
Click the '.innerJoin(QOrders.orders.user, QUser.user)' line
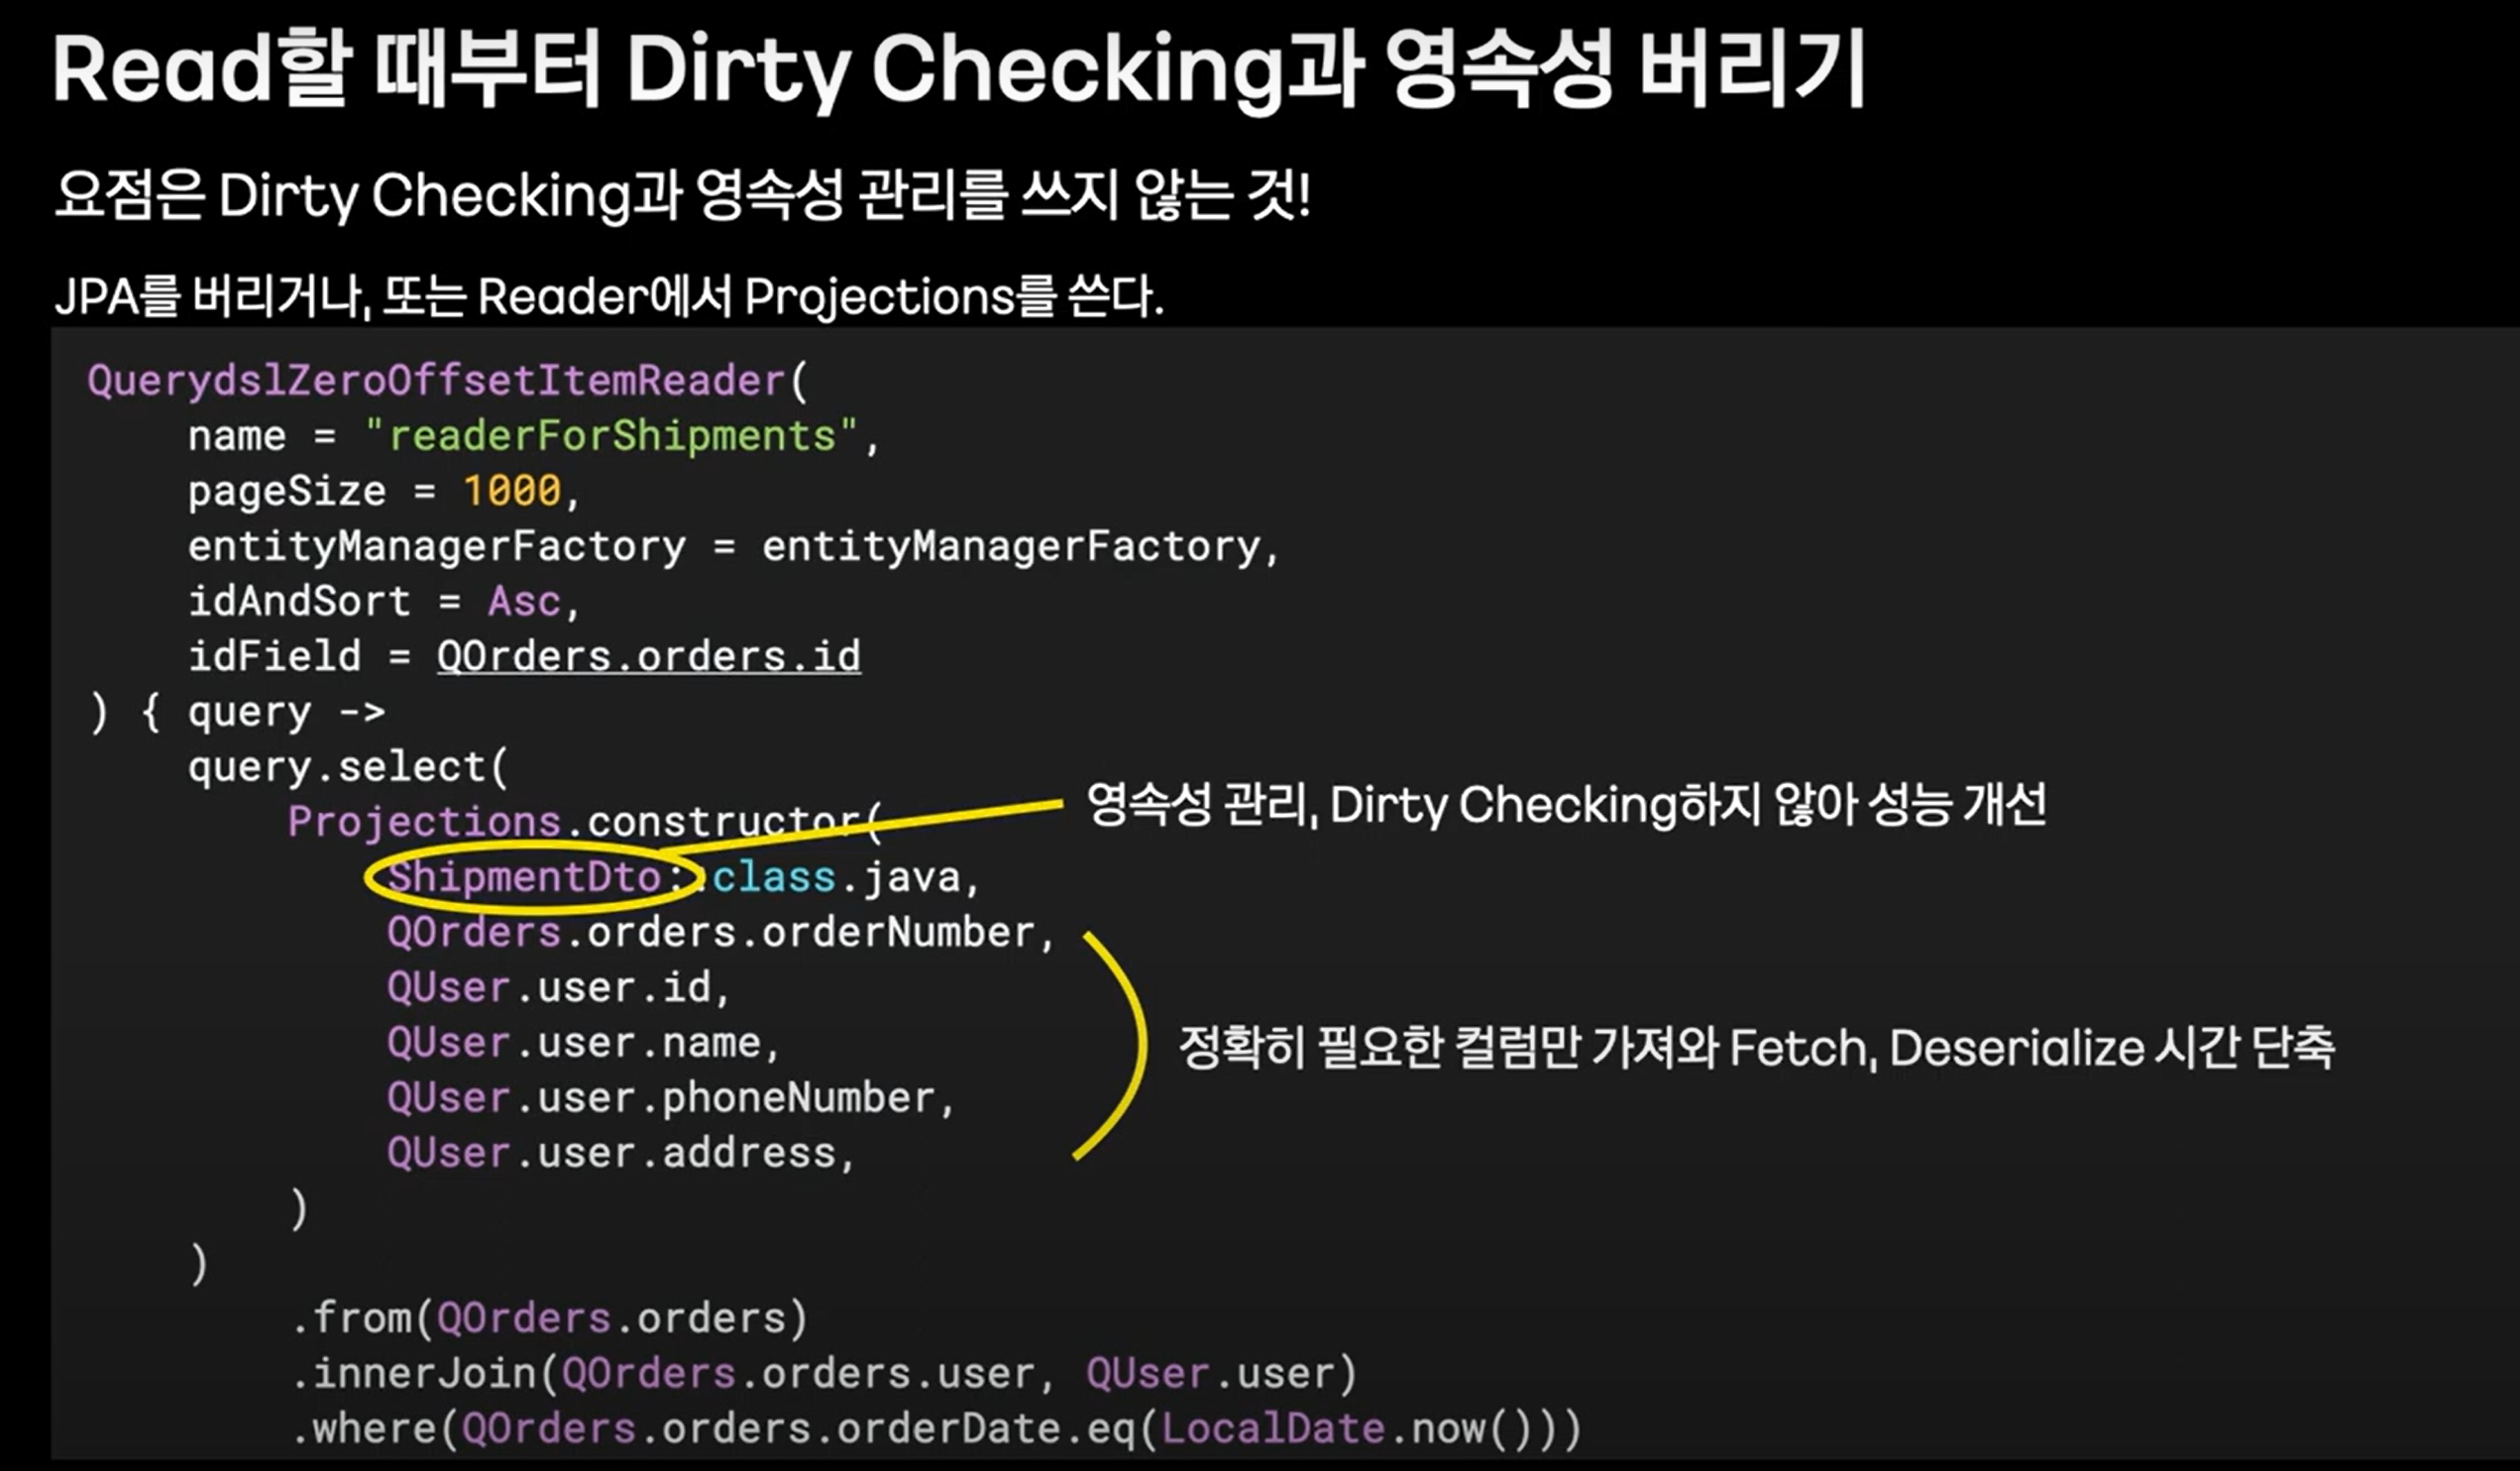click(824, 1373)
